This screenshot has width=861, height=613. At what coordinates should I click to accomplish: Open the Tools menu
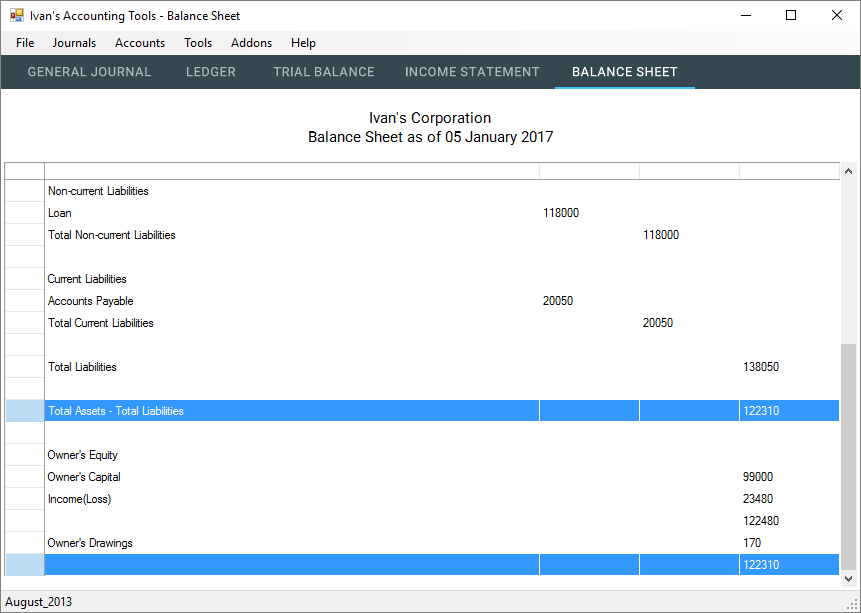click(x=198, y=43)
